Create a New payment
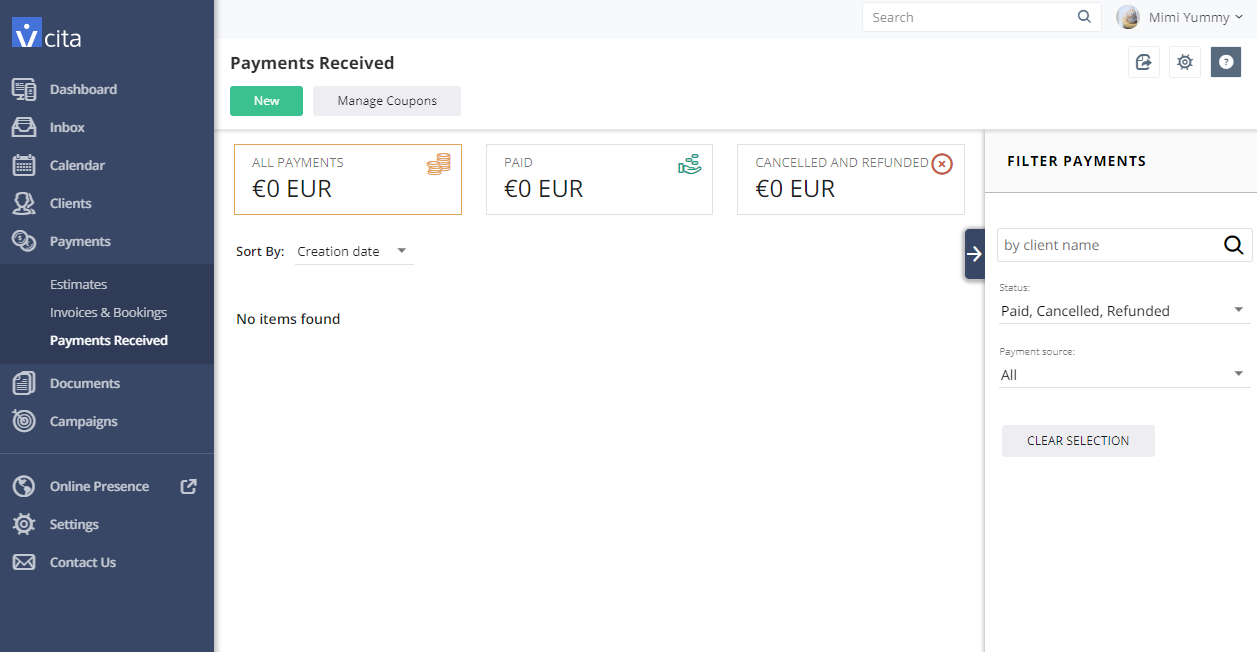Image resolution: width=1257 pixels, height=652 pixels. (266, 101)
